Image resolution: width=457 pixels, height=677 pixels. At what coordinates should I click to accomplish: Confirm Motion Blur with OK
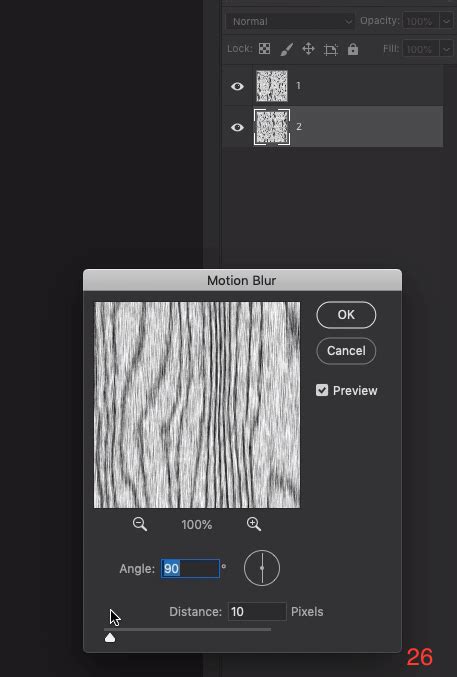(x=346, y=315)
